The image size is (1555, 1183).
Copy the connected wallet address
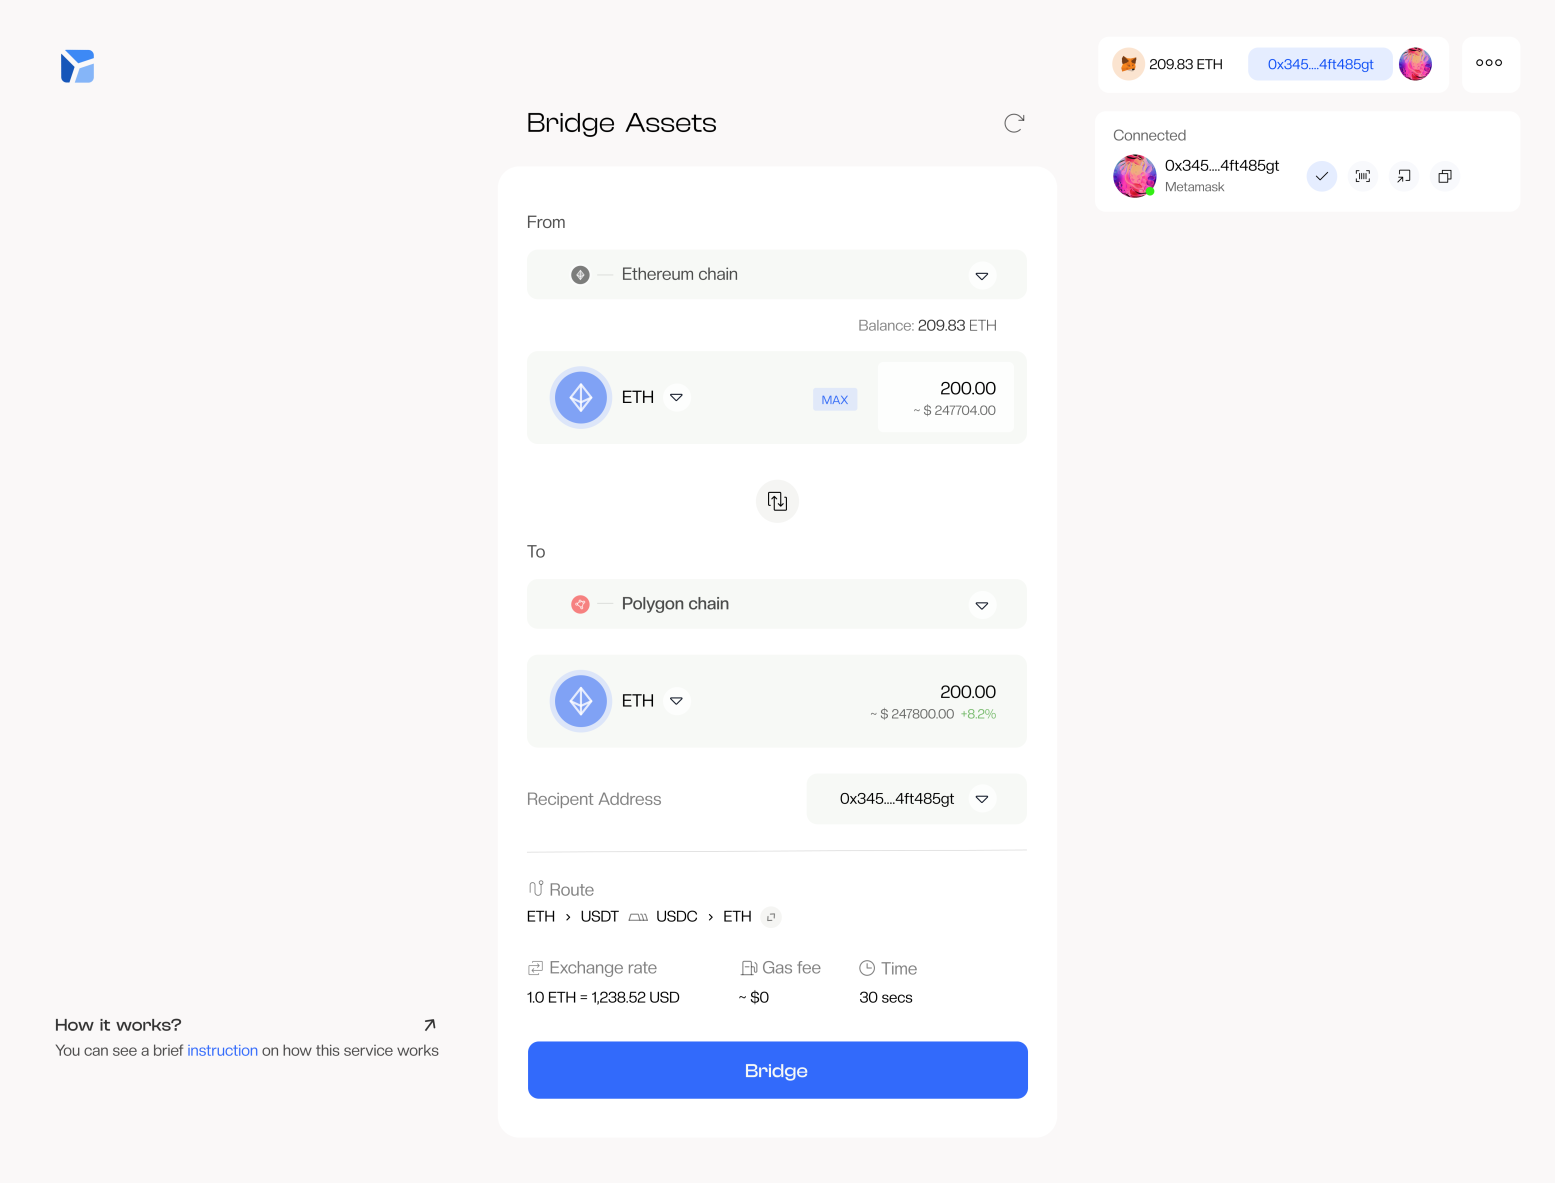tap(1444, 176)
